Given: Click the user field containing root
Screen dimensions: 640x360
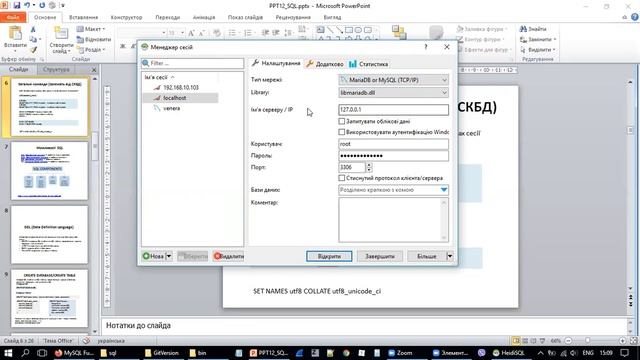Looking at the screenshot, I should (393, 144).
